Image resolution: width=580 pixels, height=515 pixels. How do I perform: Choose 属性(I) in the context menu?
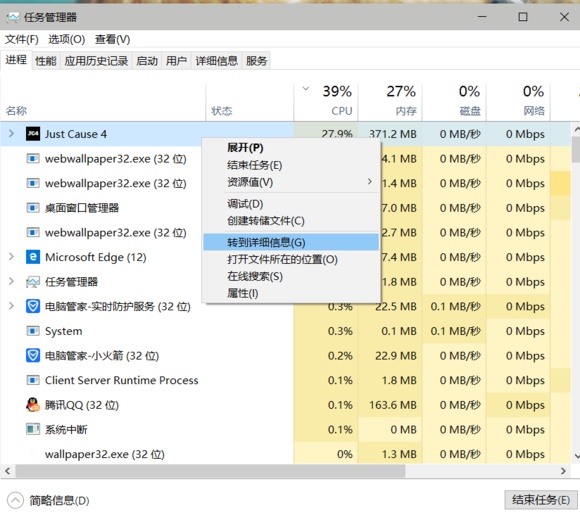(291, 293)
